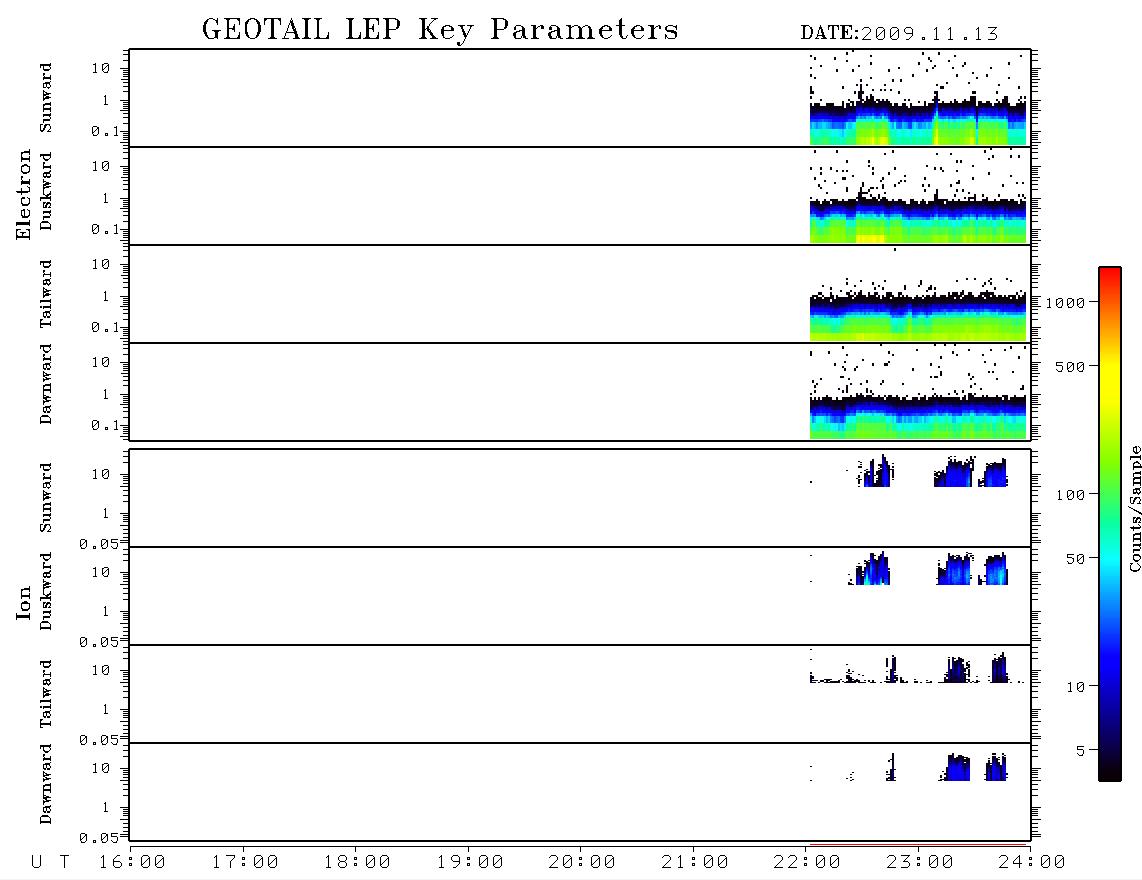Click the 1000 value on color bar scale

click(x=1065, y=303)
